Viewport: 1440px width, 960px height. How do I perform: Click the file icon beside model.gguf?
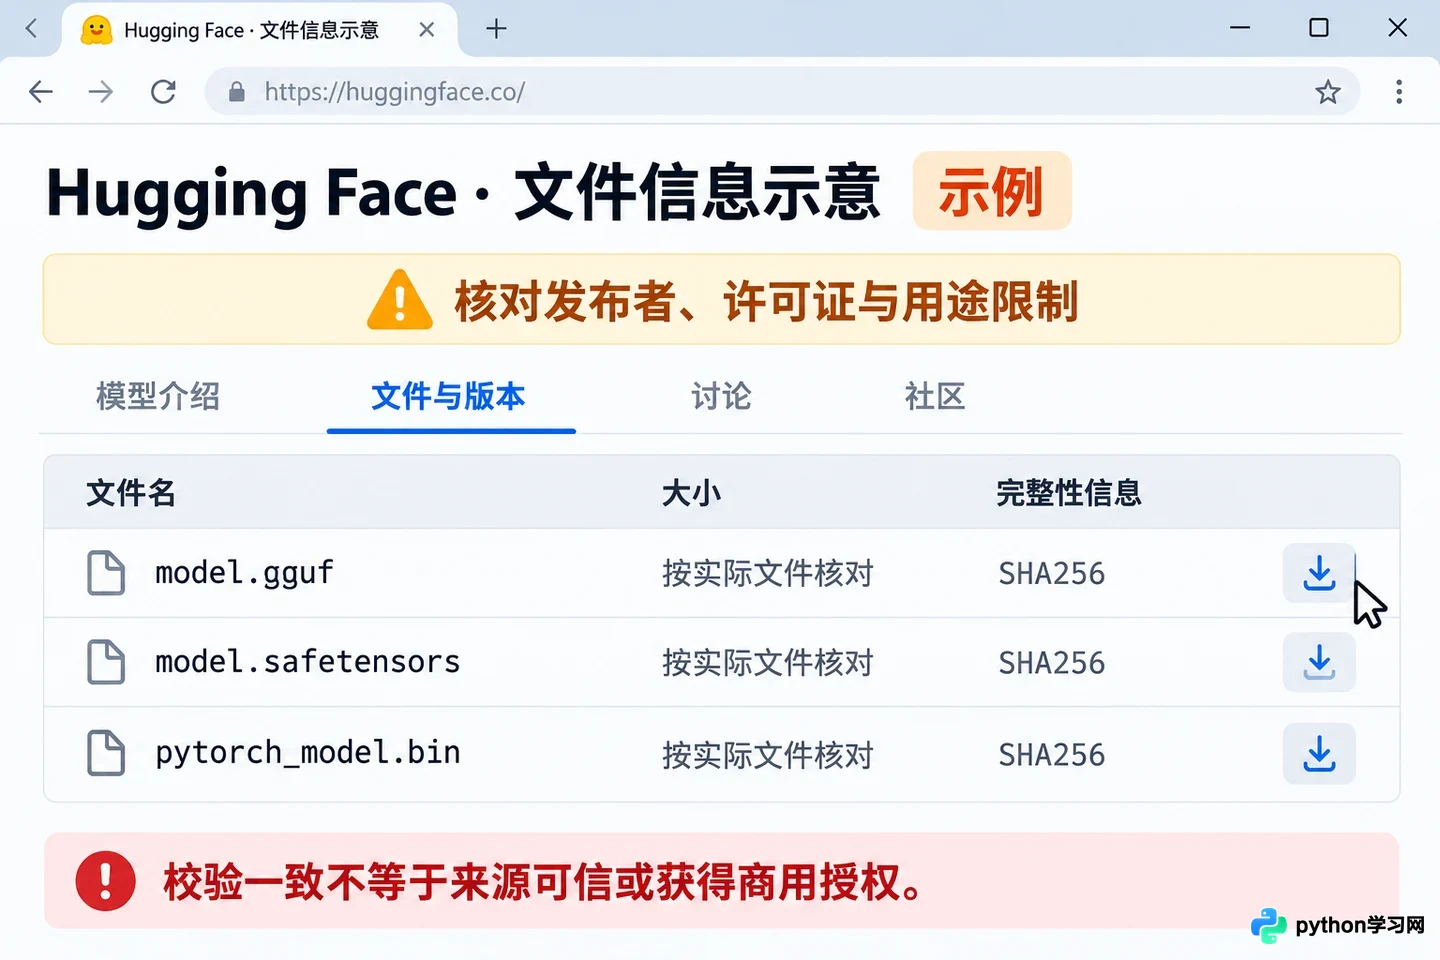(106, 573)
